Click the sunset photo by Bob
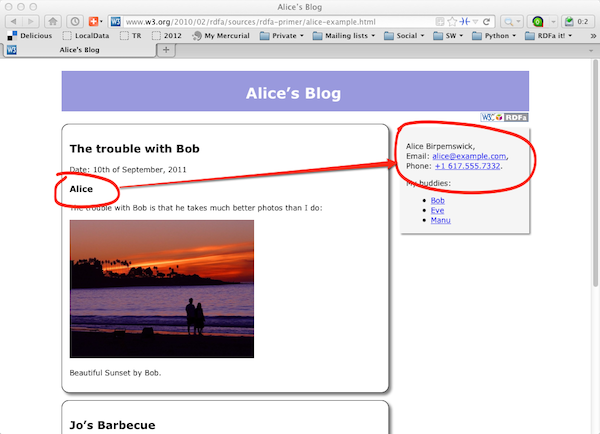600x434 pixels. tap(161, 288)
